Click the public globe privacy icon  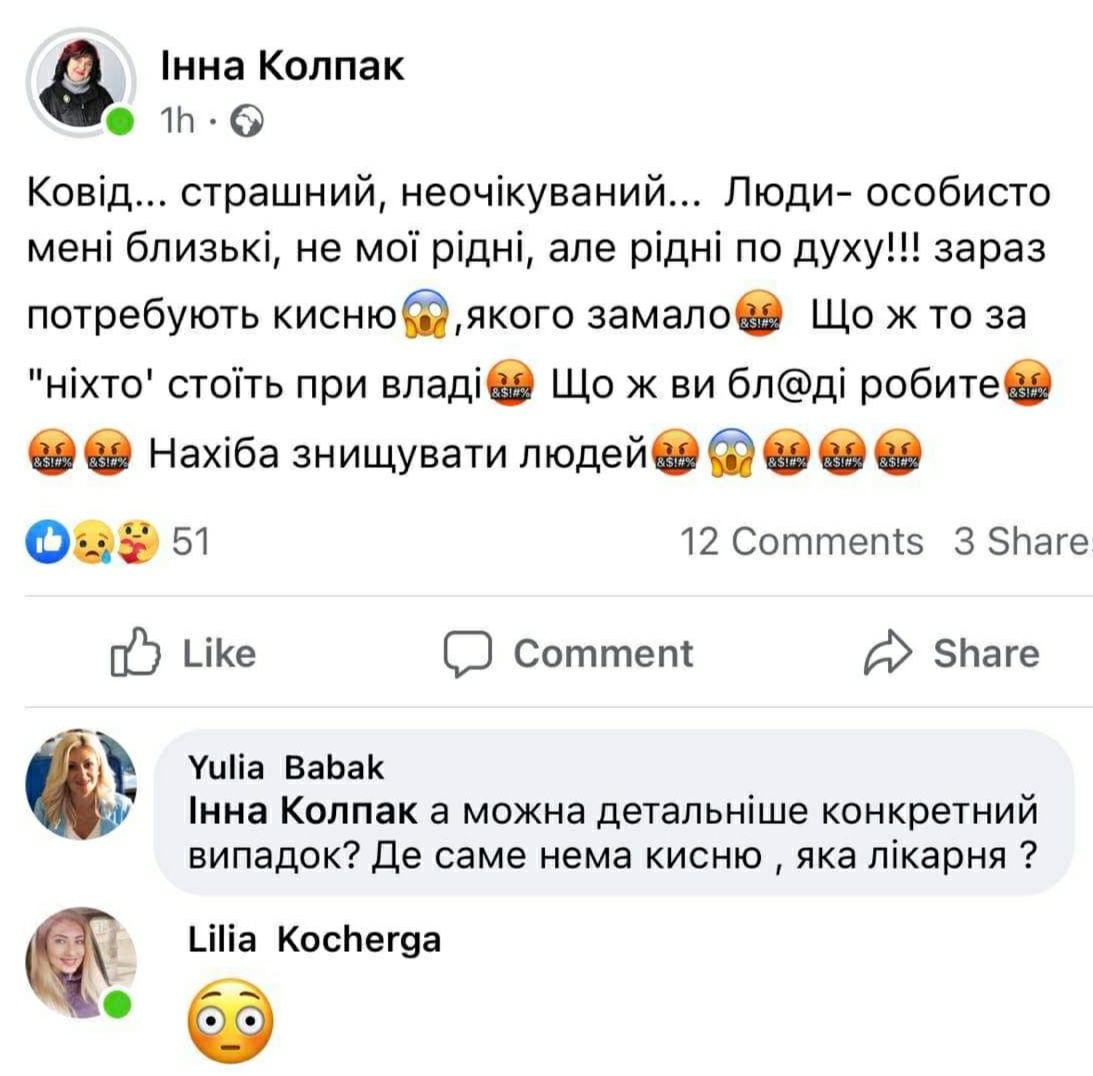[247, 121]
